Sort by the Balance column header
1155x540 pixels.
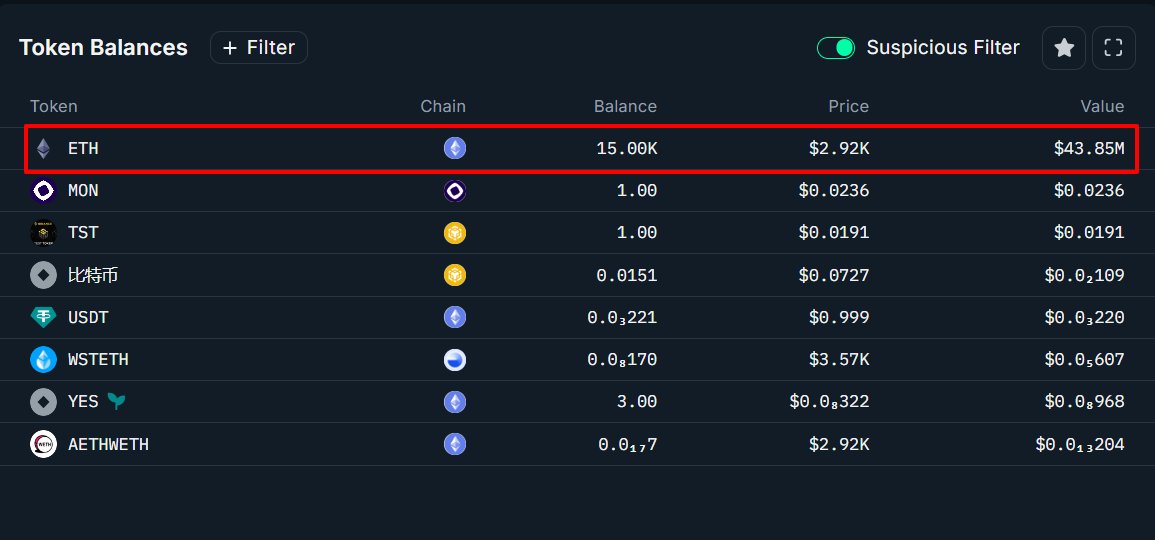tap(625, 107)
